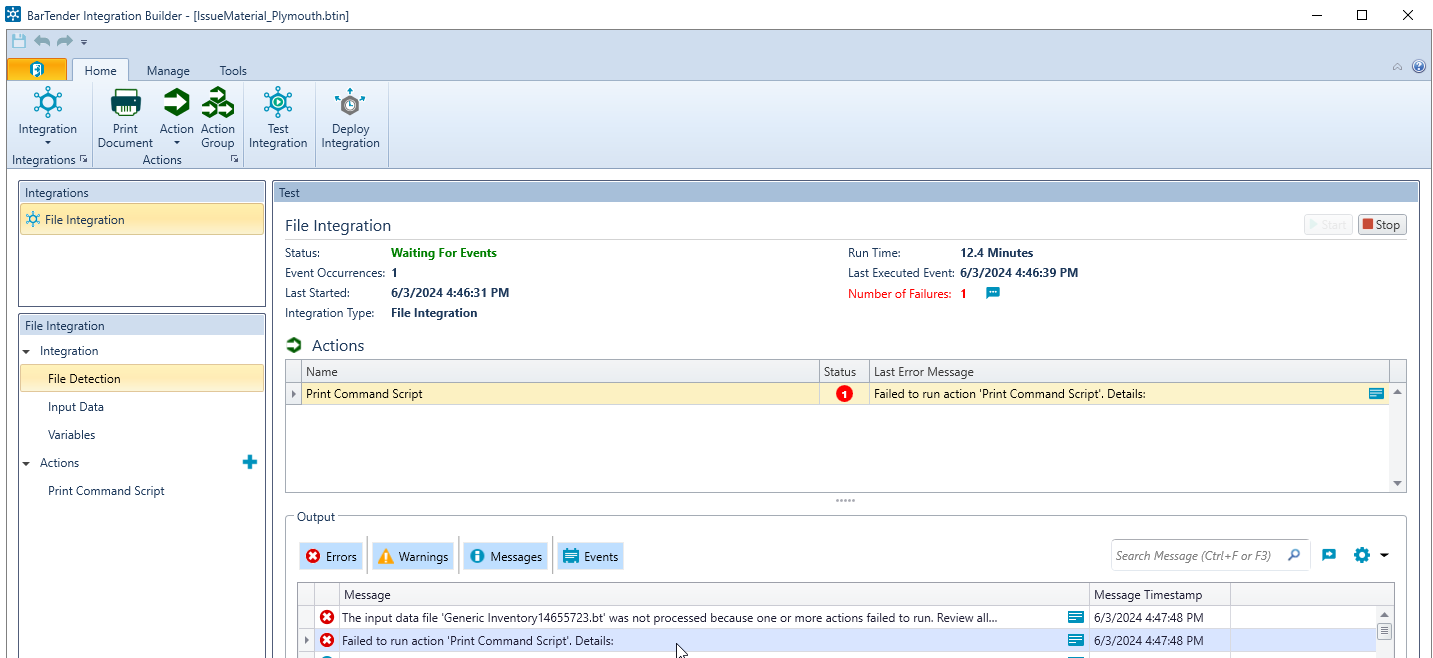Select the Print Command Script action row

pyautogui.click(x=837, y=394)
